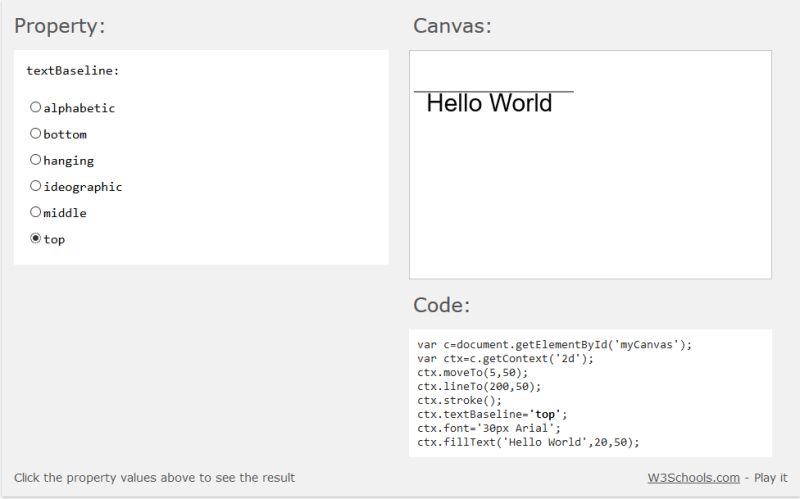Image resolution: width=800 pixels, height=499 pixels.
Task: Click the textBaseline: label
Action: [72, 70]
